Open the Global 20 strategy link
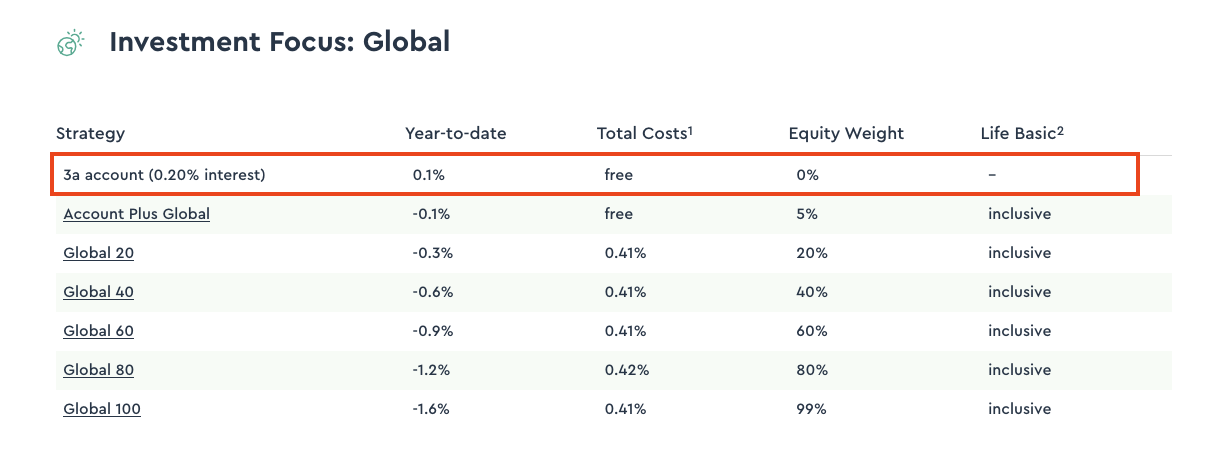This screenshot has width=1221, height=450. (x=98, y=253)
